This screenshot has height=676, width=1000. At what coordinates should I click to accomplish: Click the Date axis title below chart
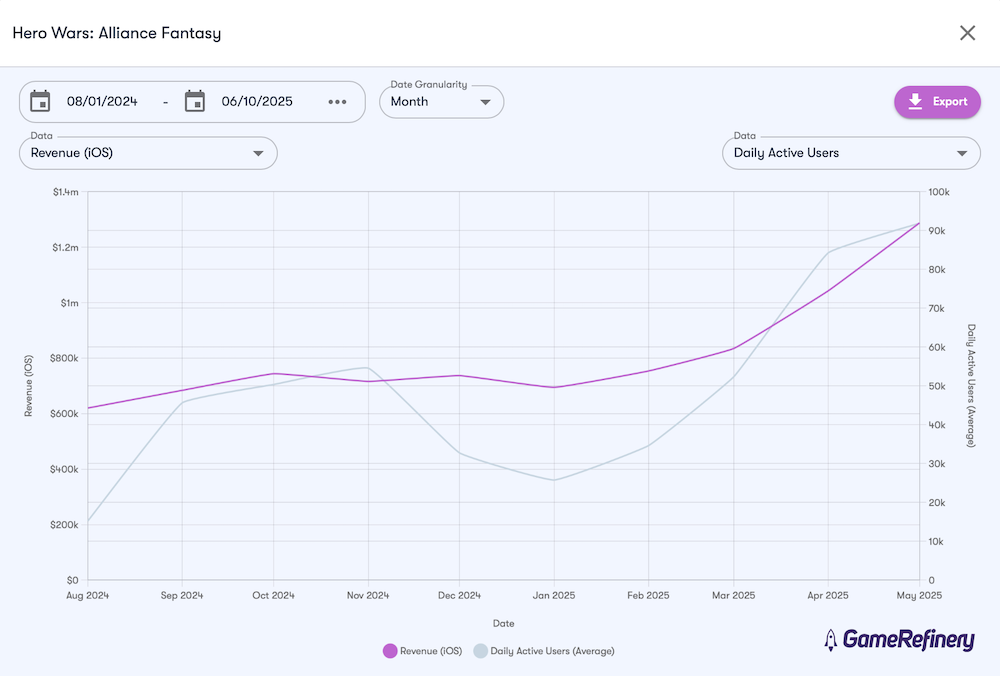(x=503, y=624)
